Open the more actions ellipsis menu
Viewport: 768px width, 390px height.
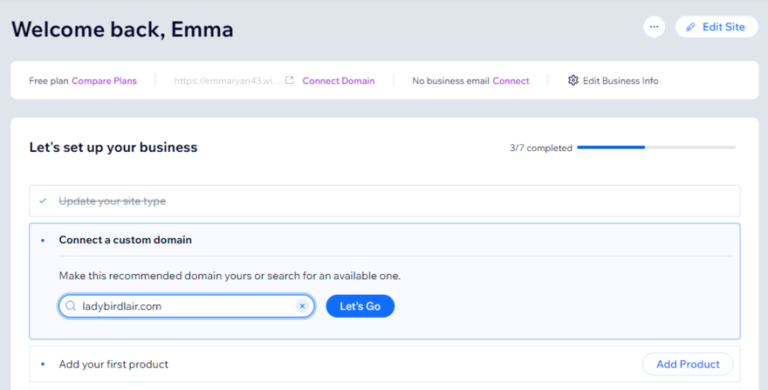coord(654,27)
